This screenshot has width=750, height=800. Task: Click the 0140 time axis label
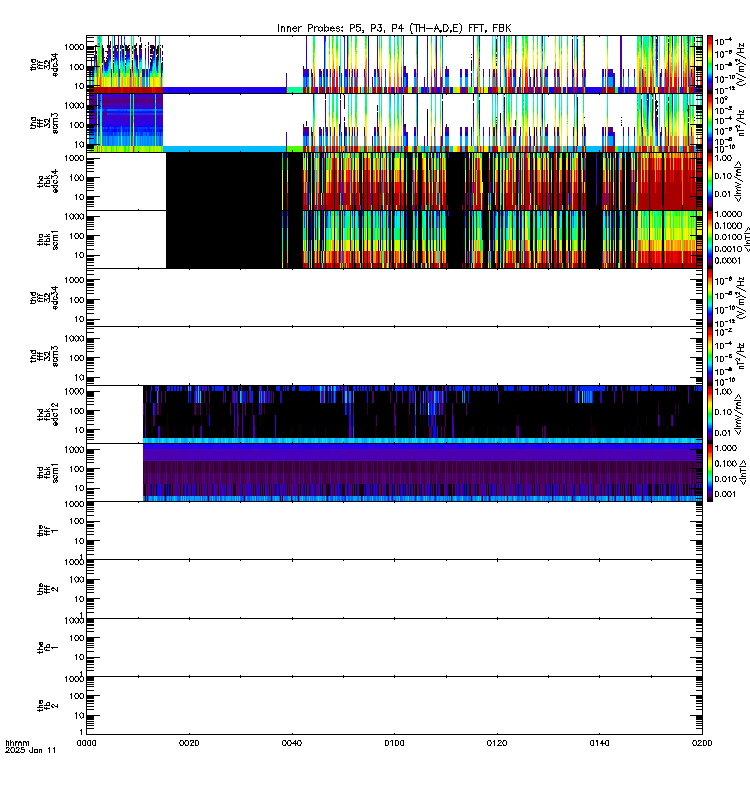click(x=599, y=743)
